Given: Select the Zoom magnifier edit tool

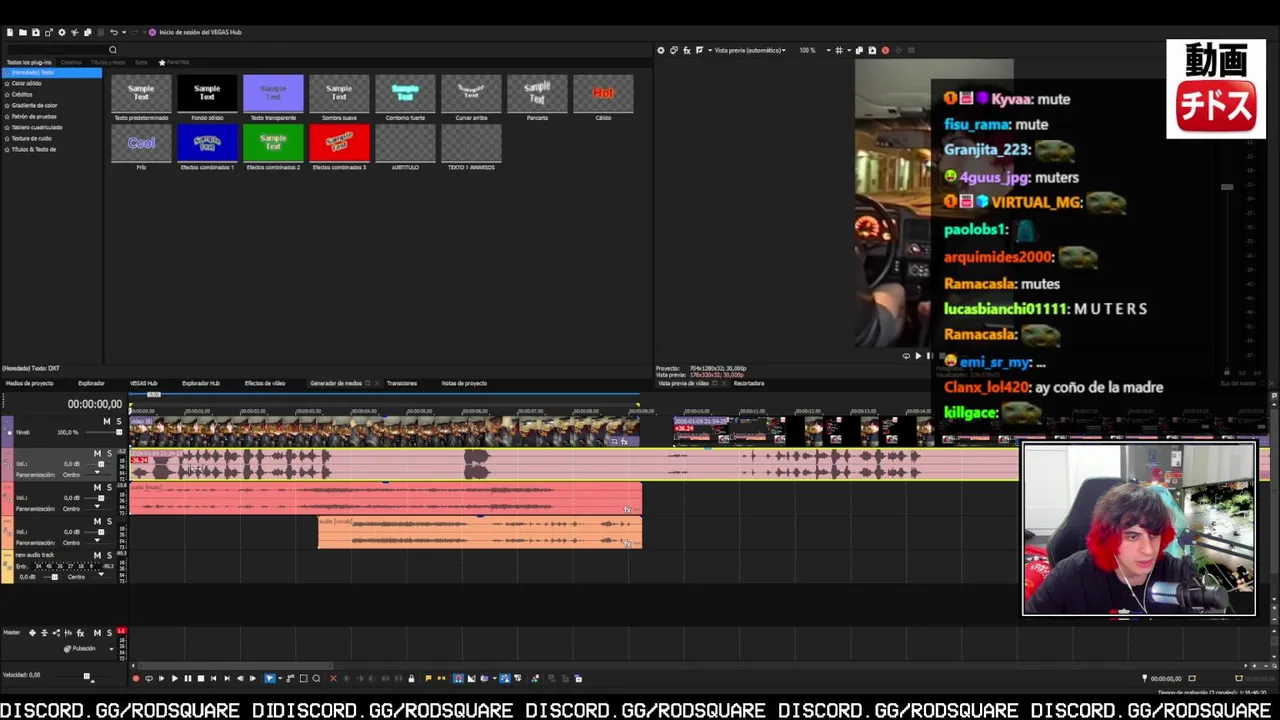Looking at the screenshot, I should point(316,679).
